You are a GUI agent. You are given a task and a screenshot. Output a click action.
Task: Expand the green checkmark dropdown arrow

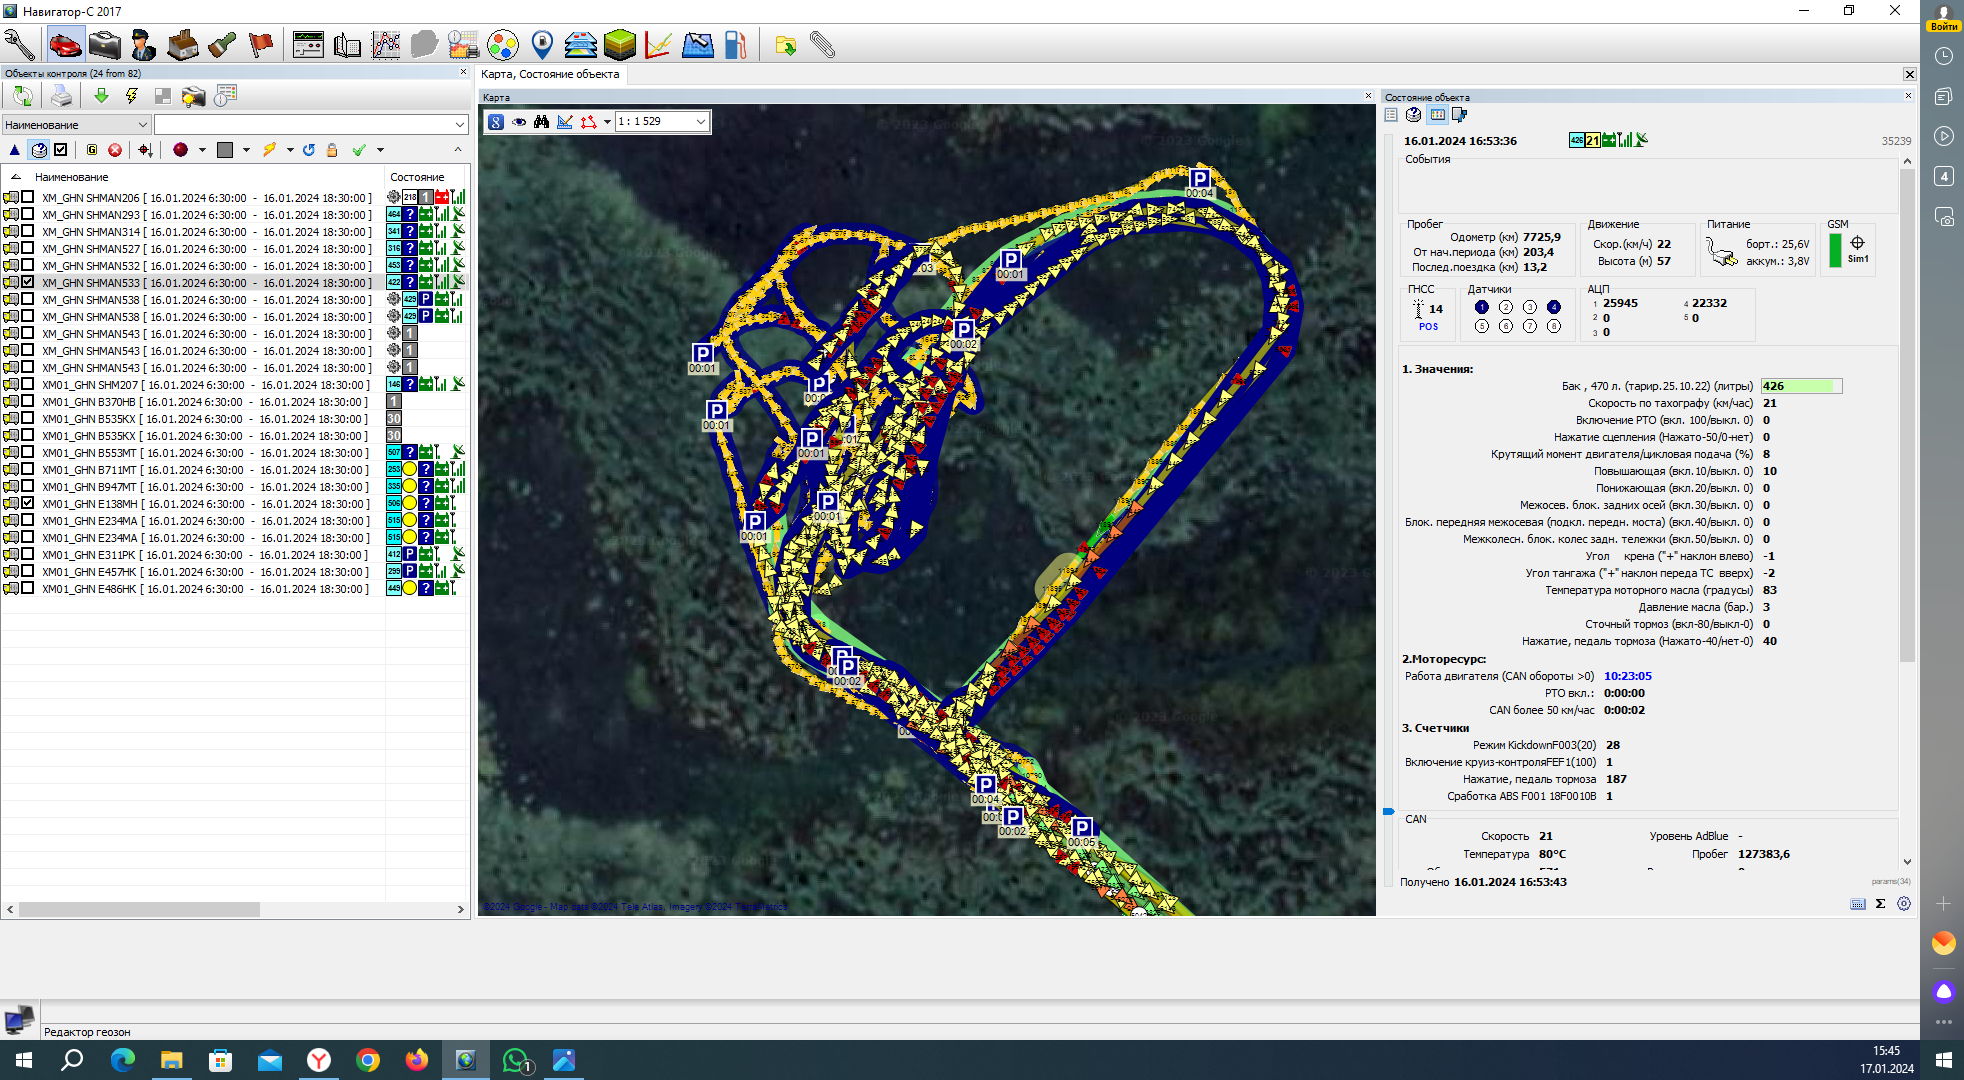tap(380, 150)
